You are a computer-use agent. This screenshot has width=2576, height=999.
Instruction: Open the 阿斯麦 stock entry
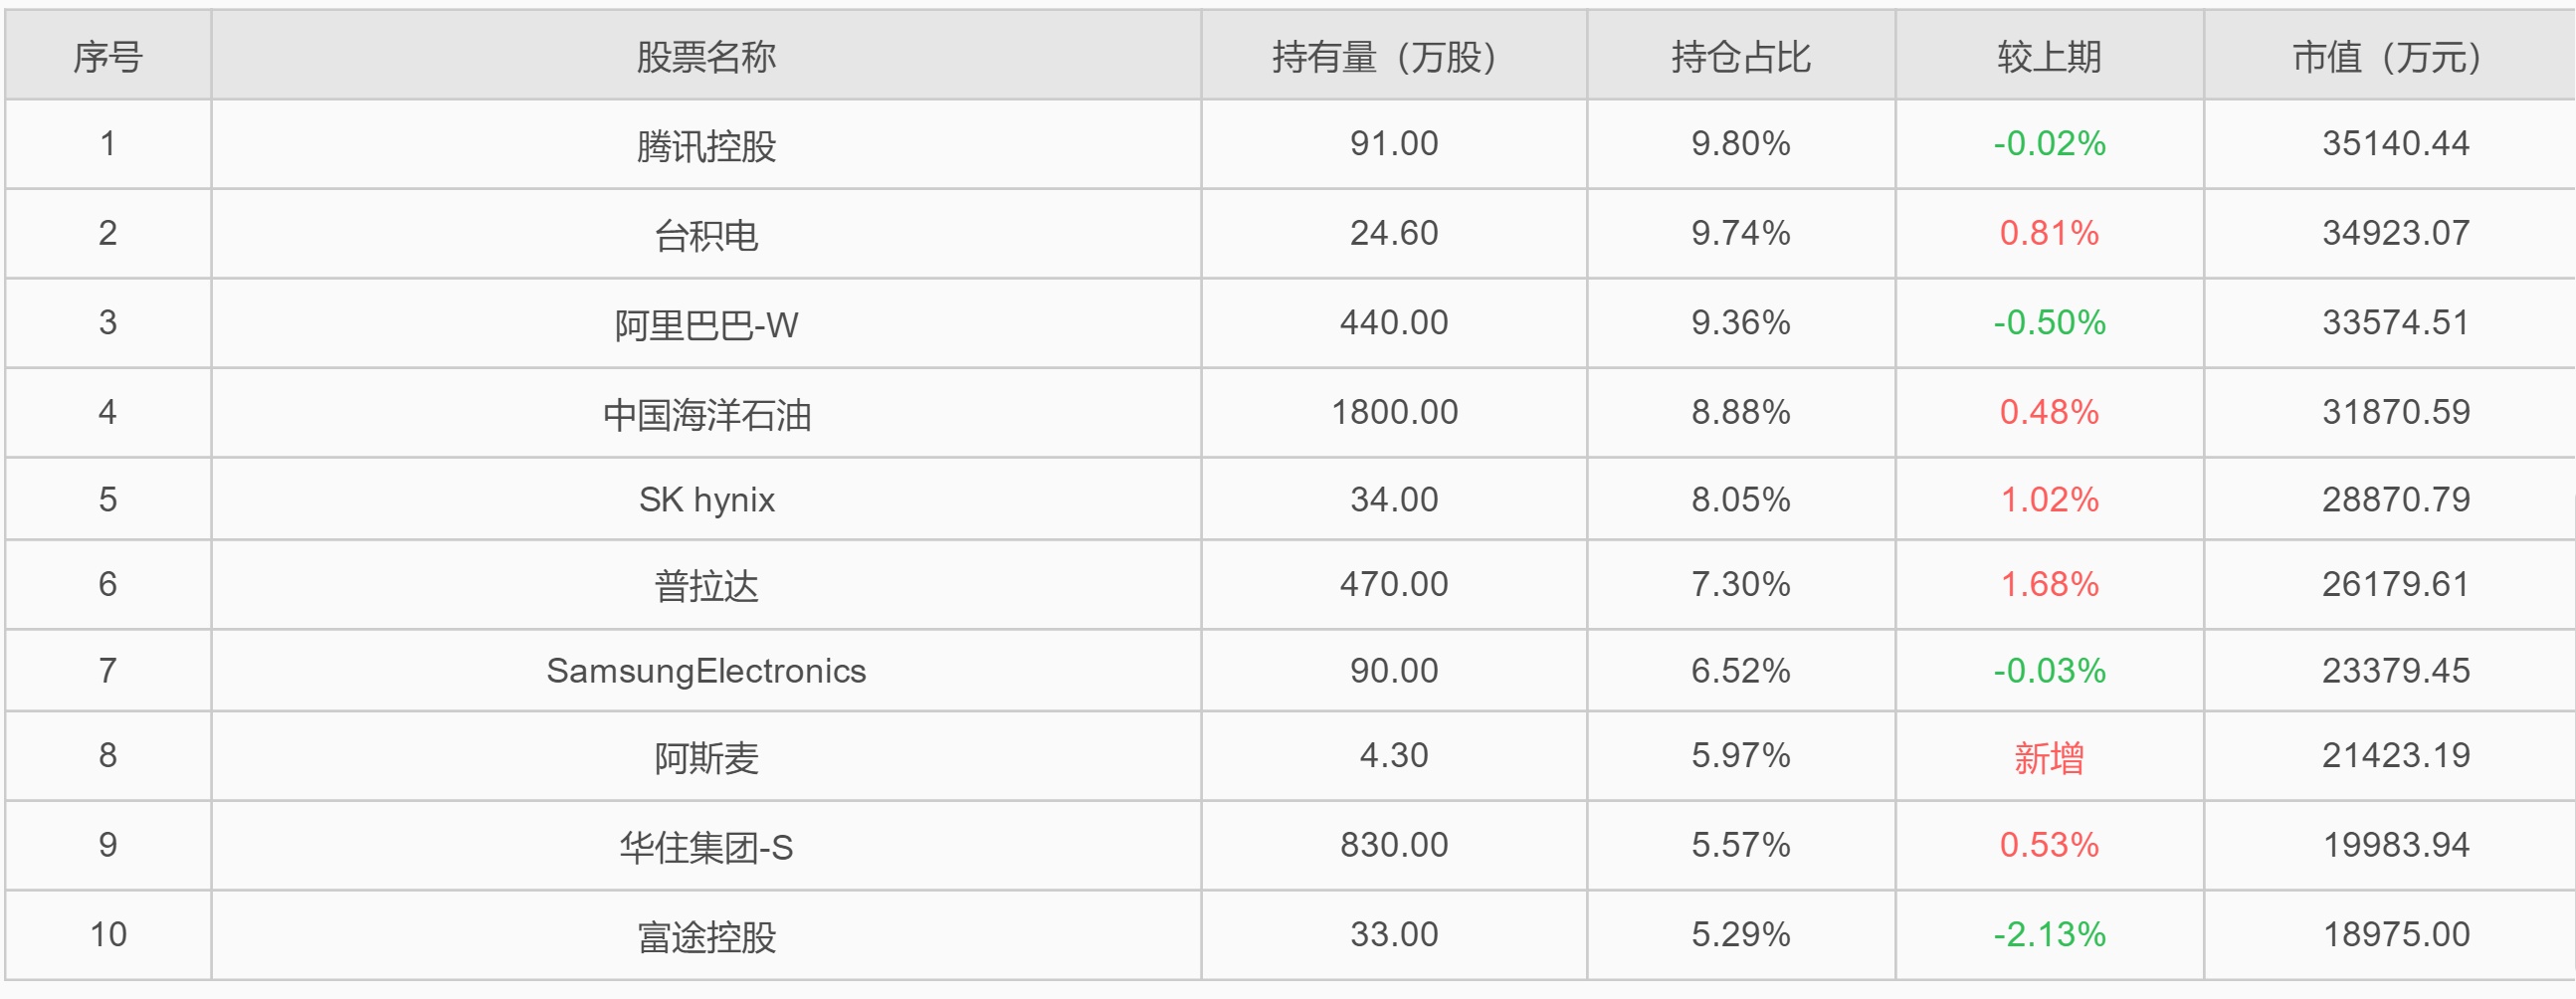(706, 757)
